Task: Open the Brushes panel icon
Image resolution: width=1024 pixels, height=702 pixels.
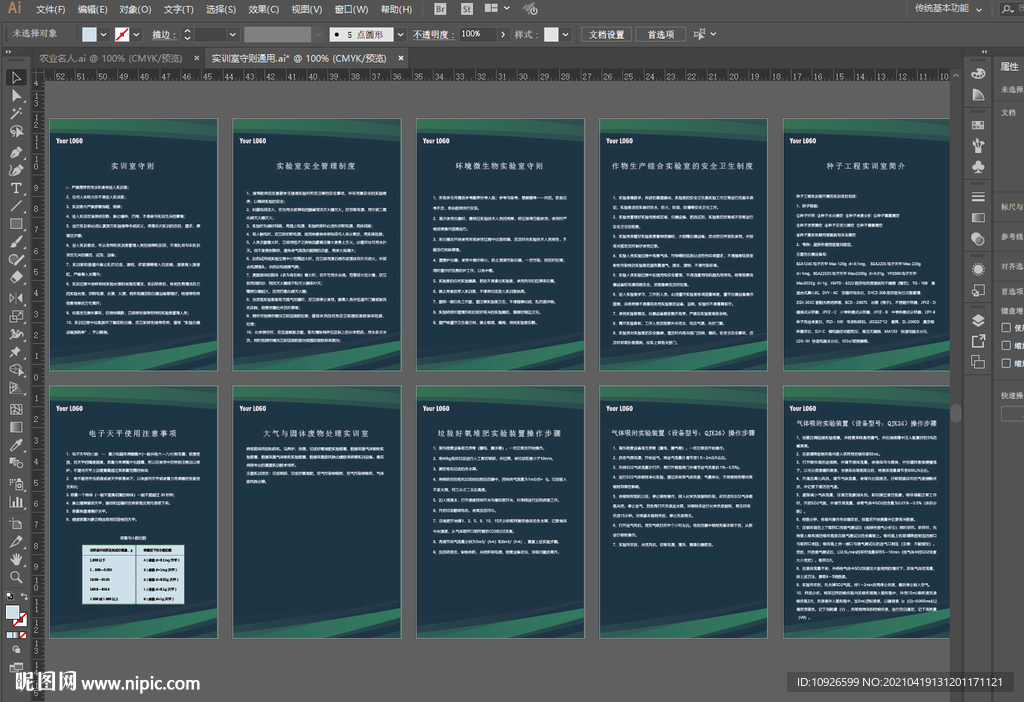Action: pos(978,145)
